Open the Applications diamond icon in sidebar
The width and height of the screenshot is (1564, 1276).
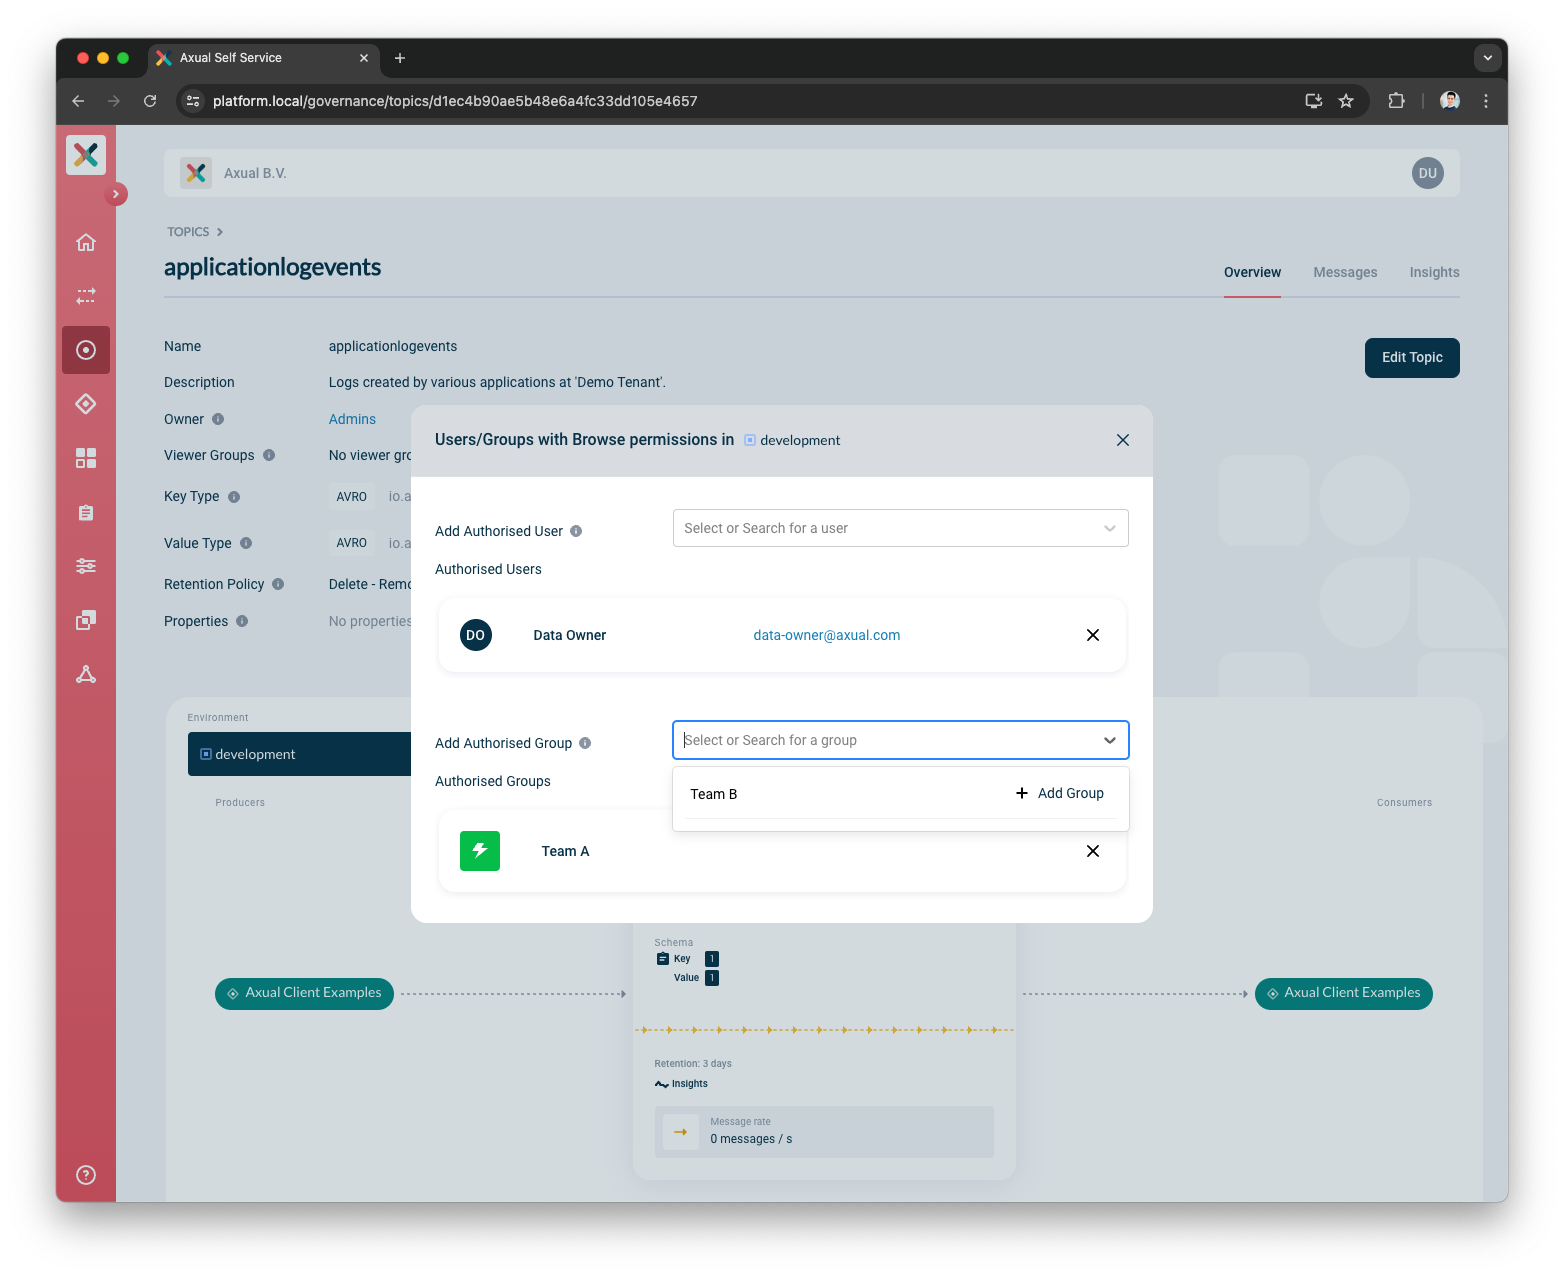point(86,404)
